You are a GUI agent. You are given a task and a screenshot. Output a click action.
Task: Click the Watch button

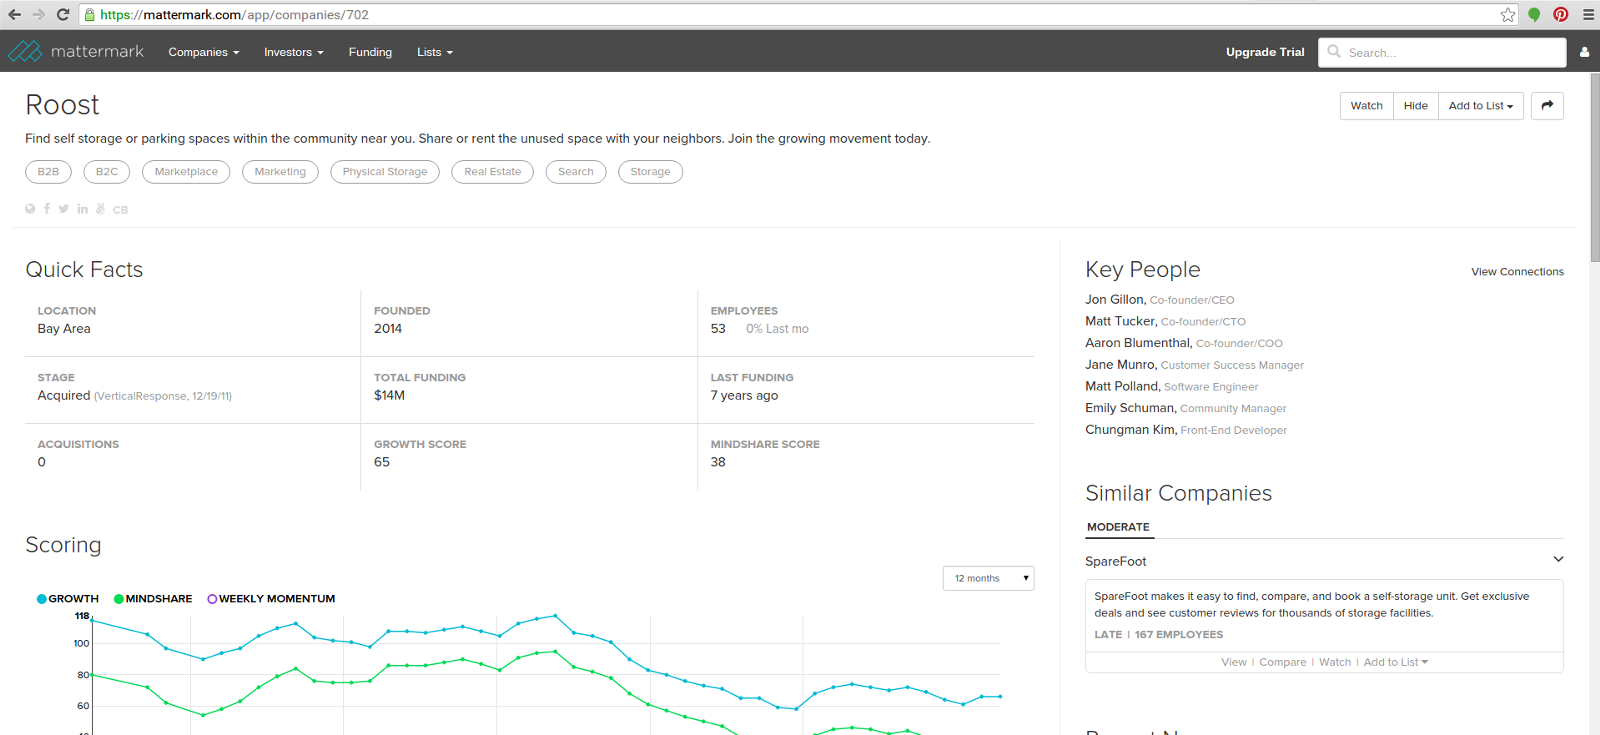click(x=1366, y=106)
